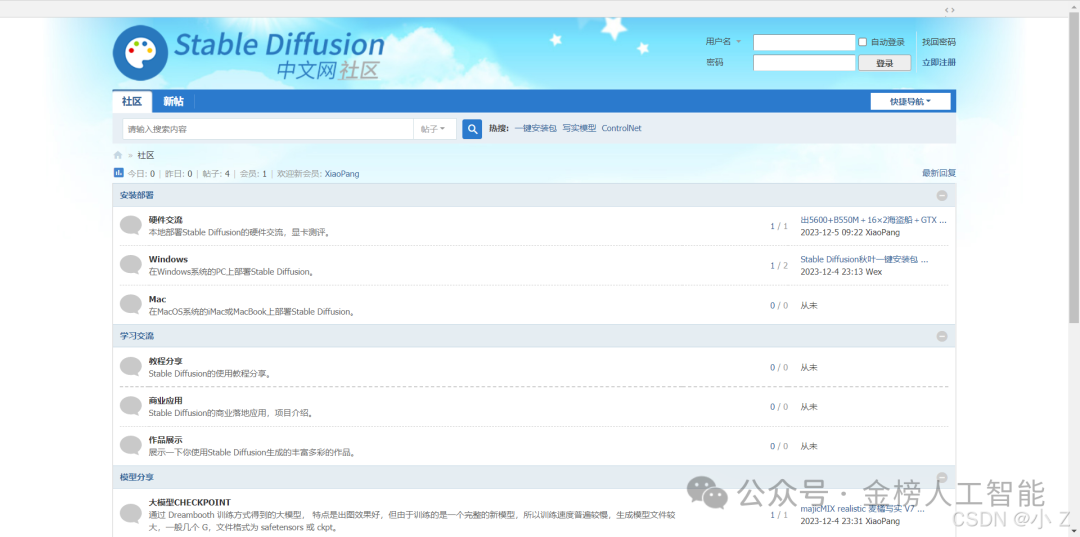Open the 用户名 login type dropdown

pos(723,42)
